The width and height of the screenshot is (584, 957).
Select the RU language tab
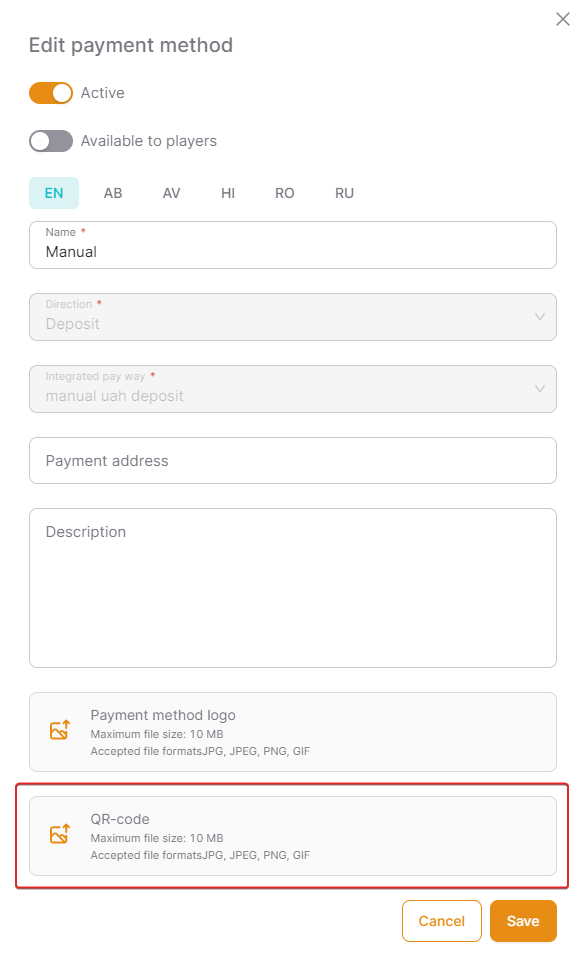click(x=344, y=193)
